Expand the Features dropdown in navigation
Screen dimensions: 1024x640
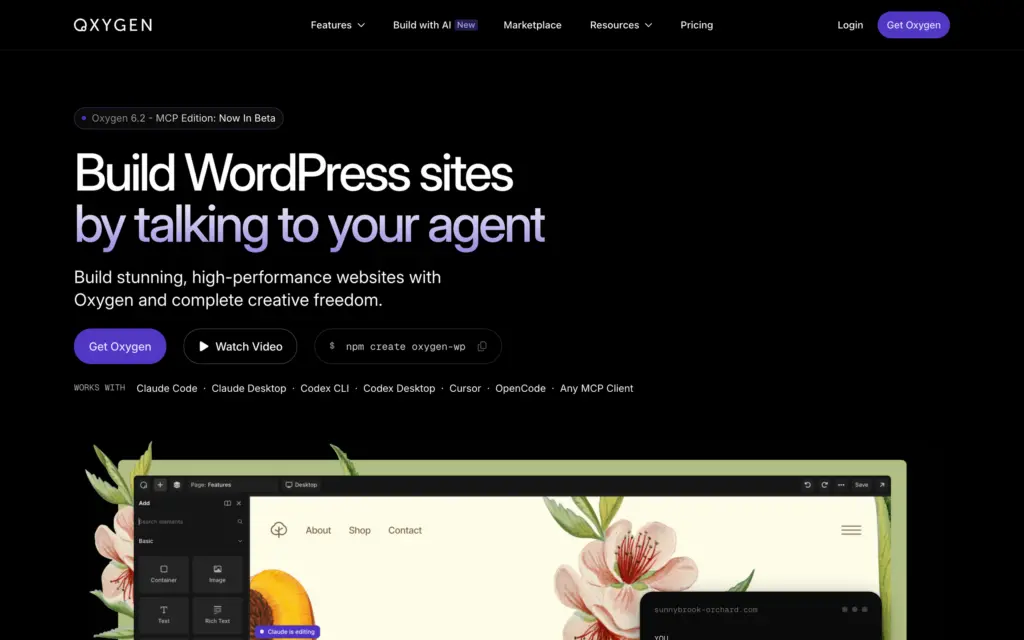(x=338, y=25)
